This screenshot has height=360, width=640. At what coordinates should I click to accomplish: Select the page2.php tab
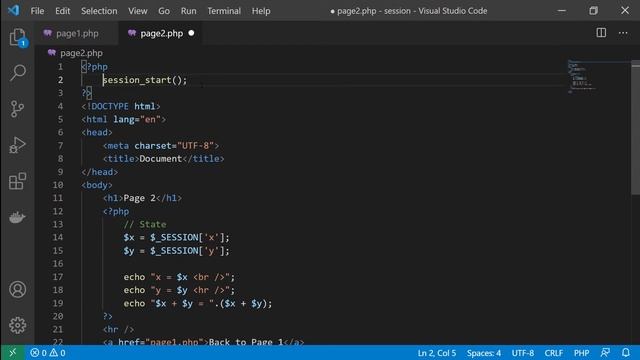(x=161, y=33)
